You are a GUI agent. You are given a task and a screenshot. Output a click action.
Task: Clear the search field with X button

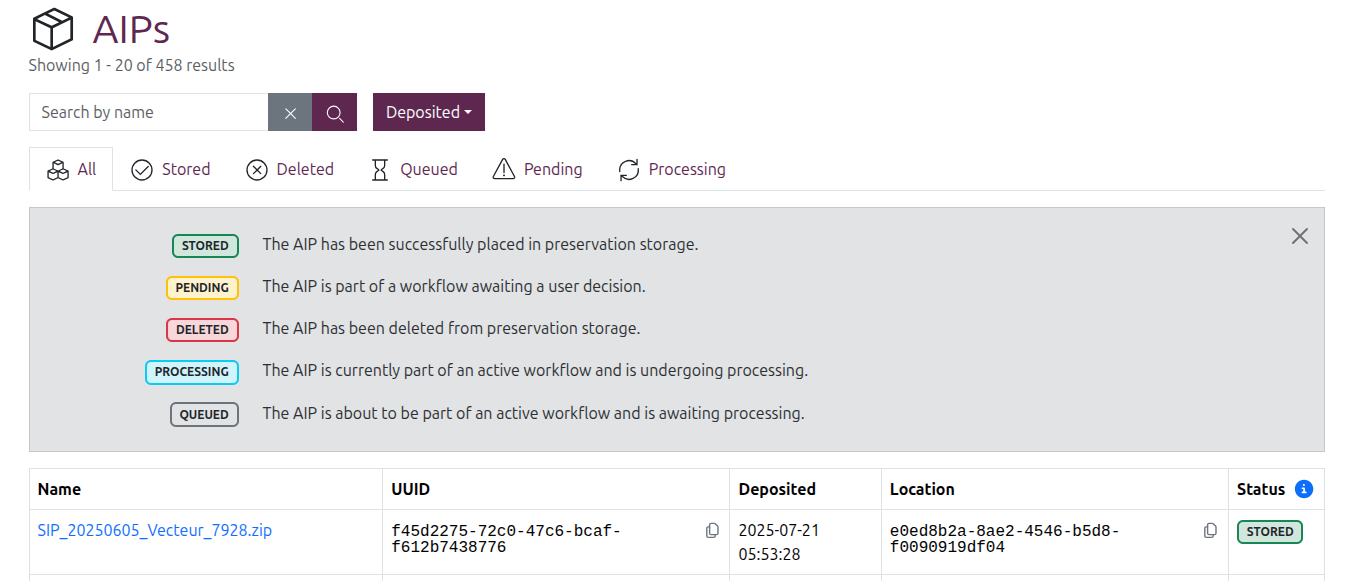point(290,112)
